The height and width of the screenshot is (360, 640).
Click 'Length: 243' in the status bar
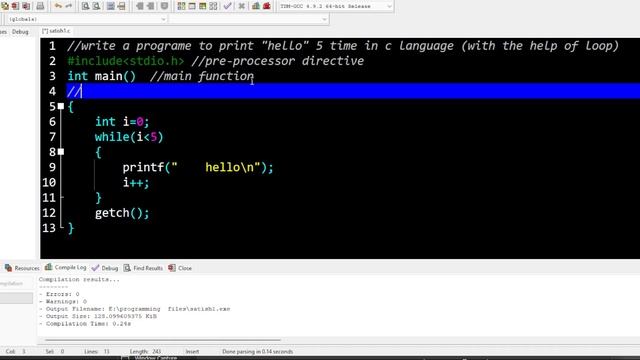click(x=145, y=351)
